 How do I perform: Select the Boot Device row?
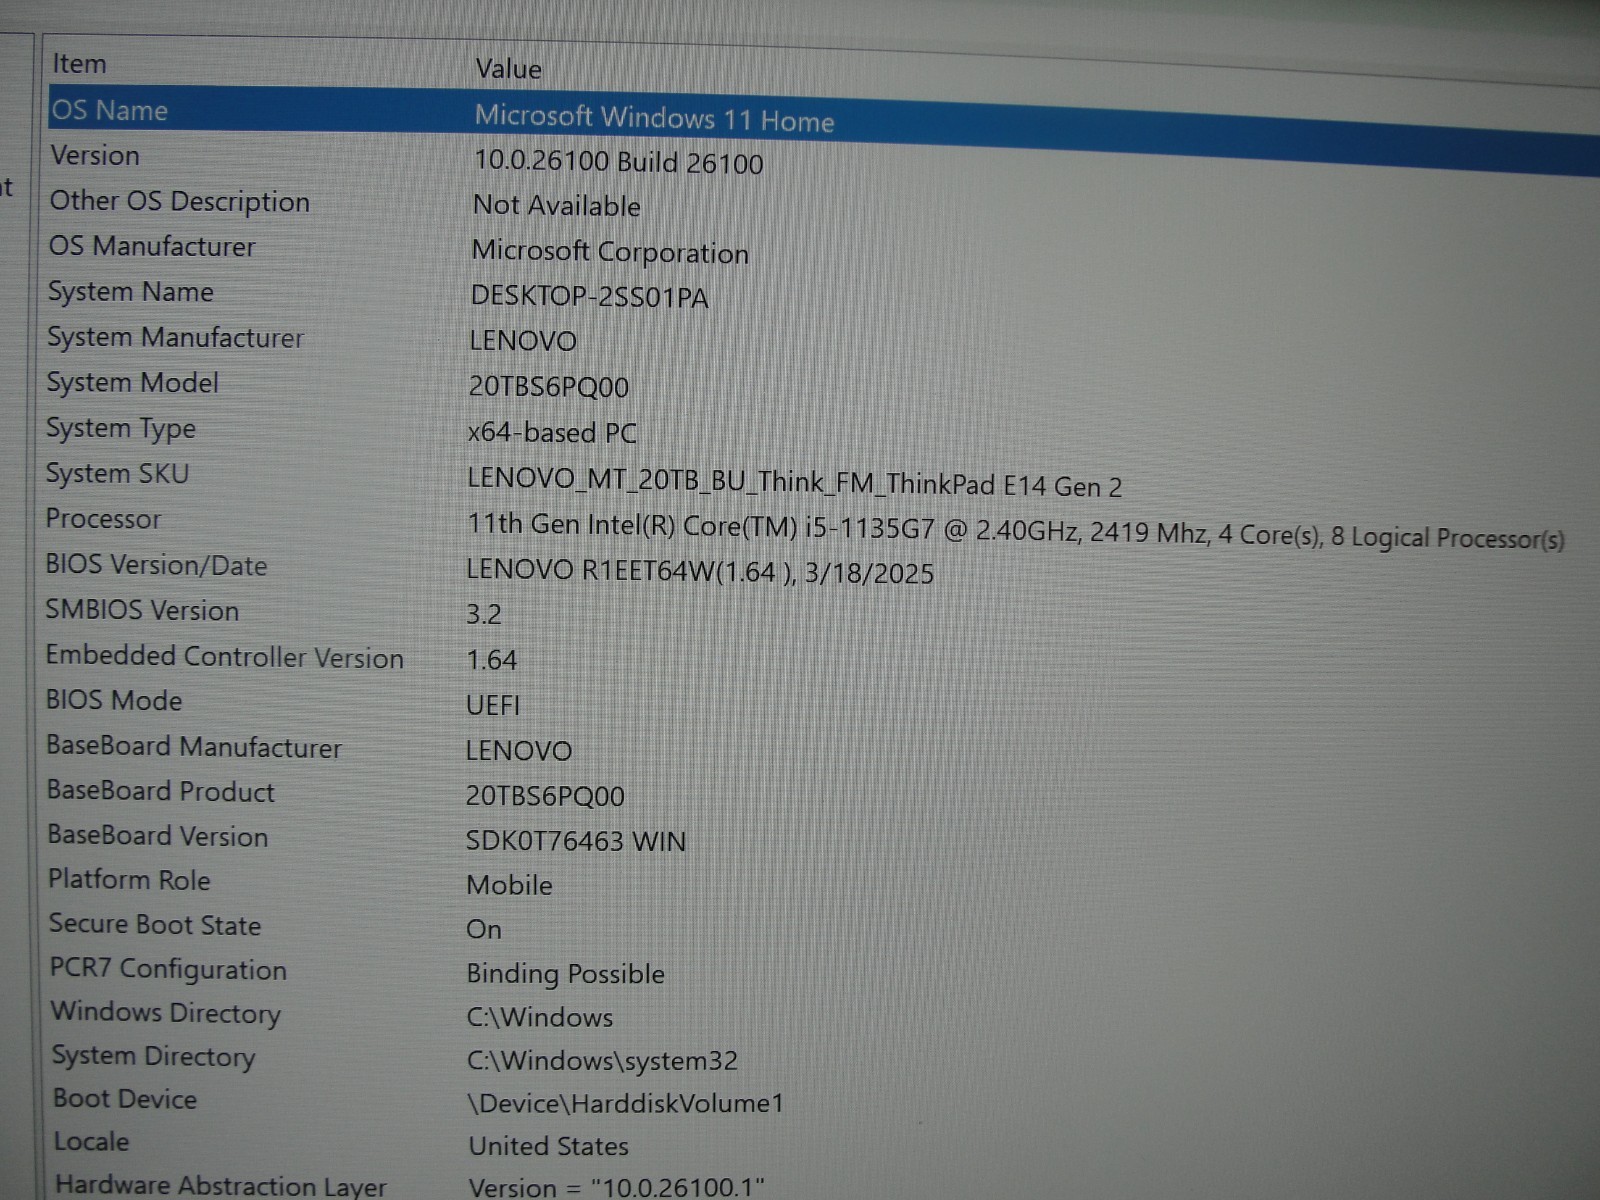pos(125,1099)
